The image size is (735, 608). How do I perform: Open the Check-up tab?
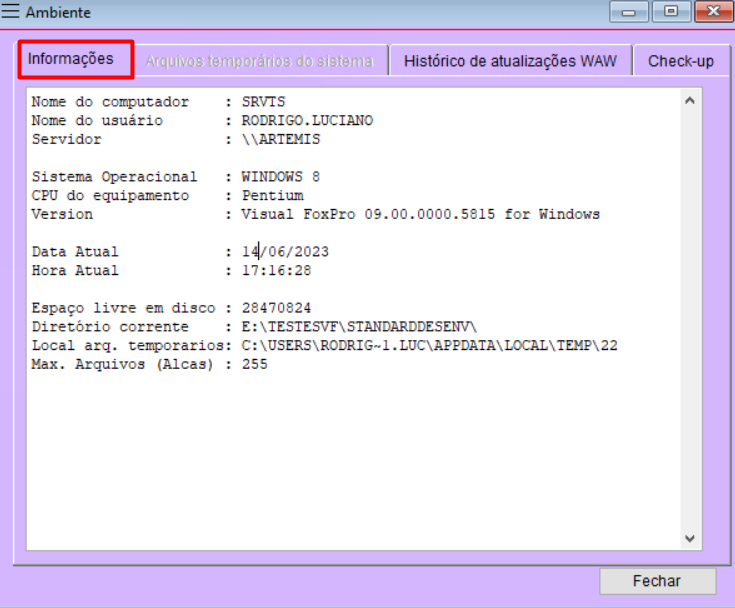click(680, 61)
